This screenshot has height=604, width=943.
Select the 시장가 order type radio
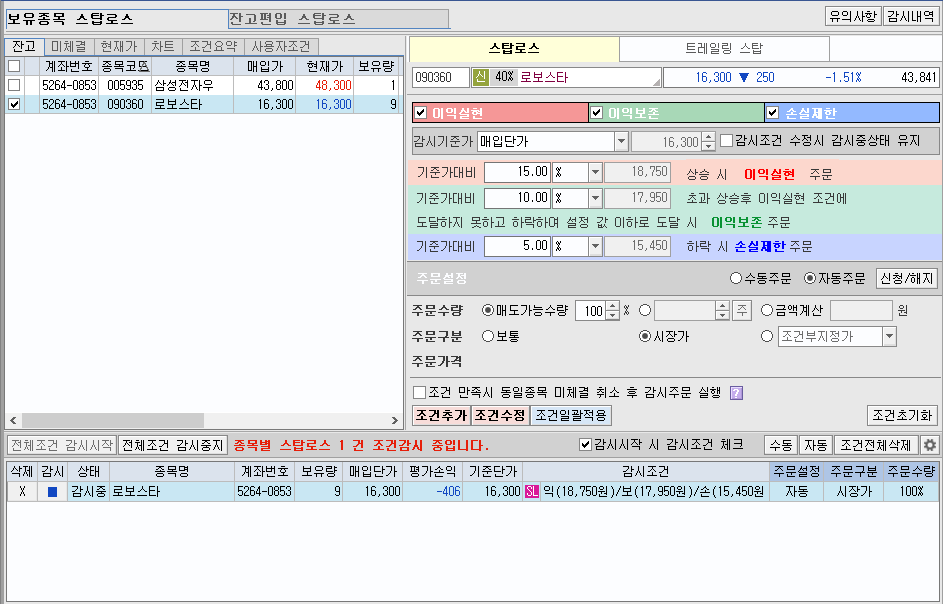(645, 336)
